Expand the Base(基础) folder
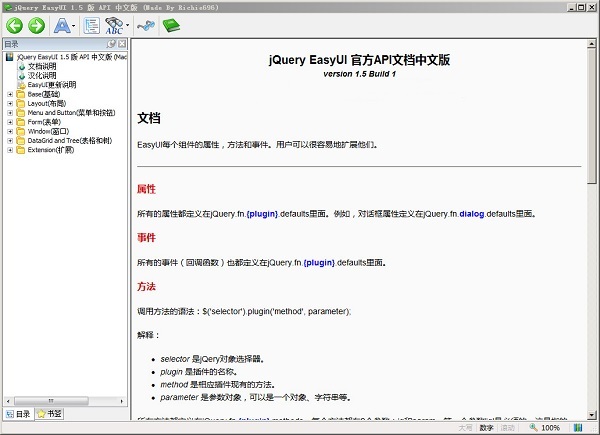The height and width of the screenshot is (435, 600). pos(10,94)
